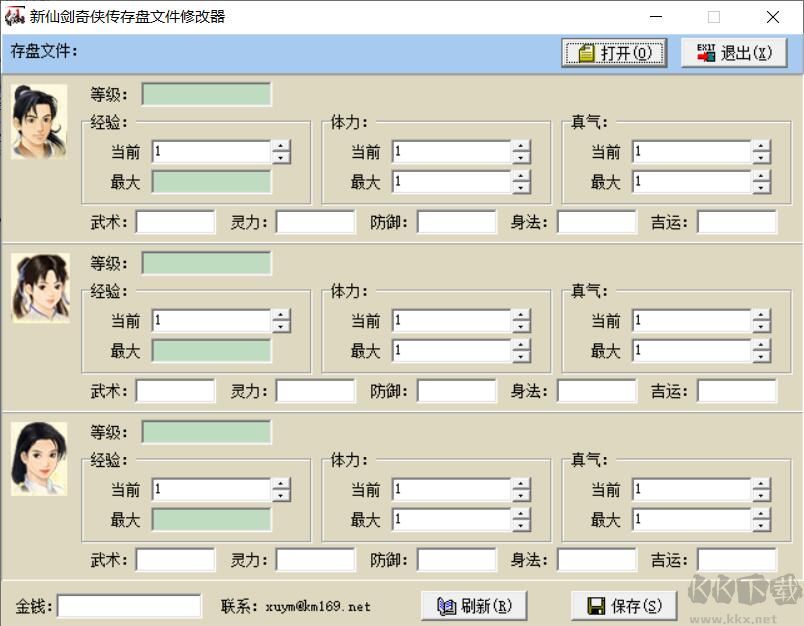Click the 打开(O) open file button
Screen dimensions: 804x626
point(614,52)
